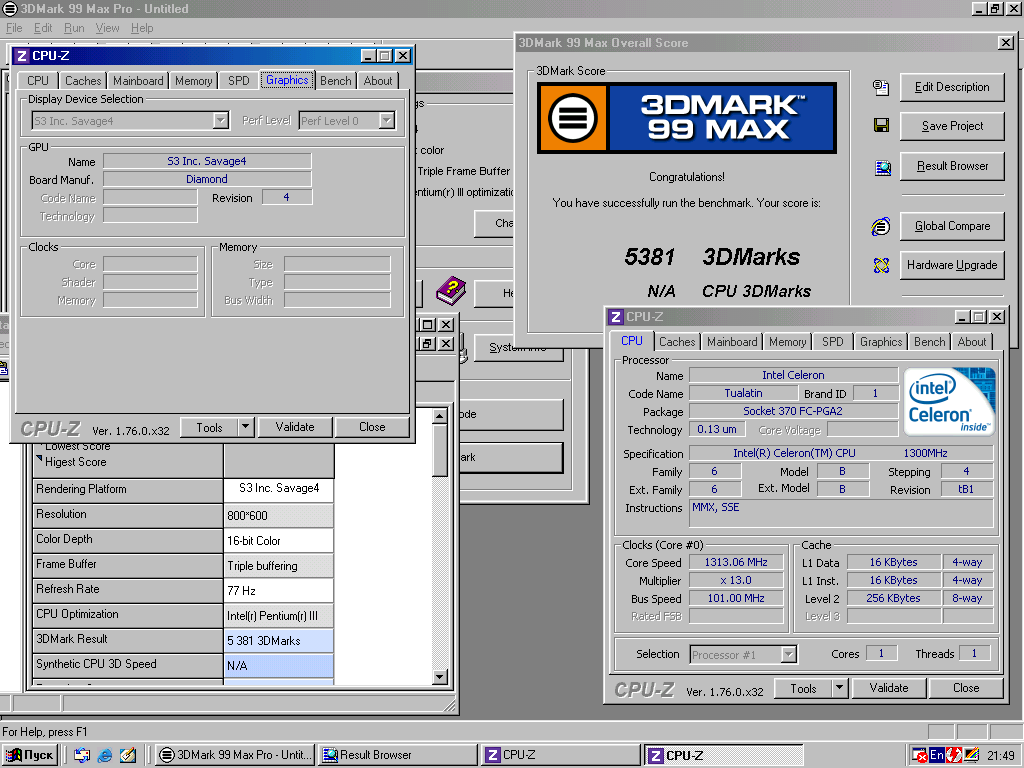
Task: Open the Help menu
Action: [x=142, y=28]
